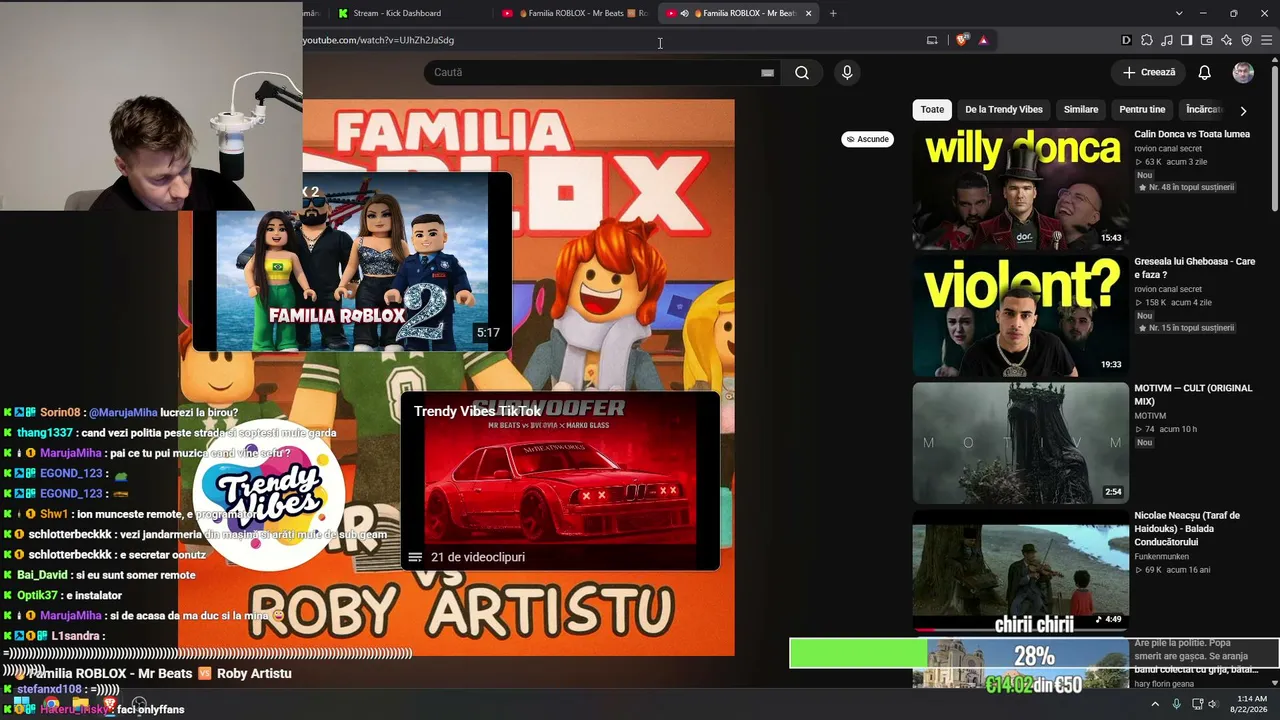Viewport: 1280px width, 720px height.
Task: Open the Nicolae Neacșu Balada video thumbnail
Action: [1020, 570]
